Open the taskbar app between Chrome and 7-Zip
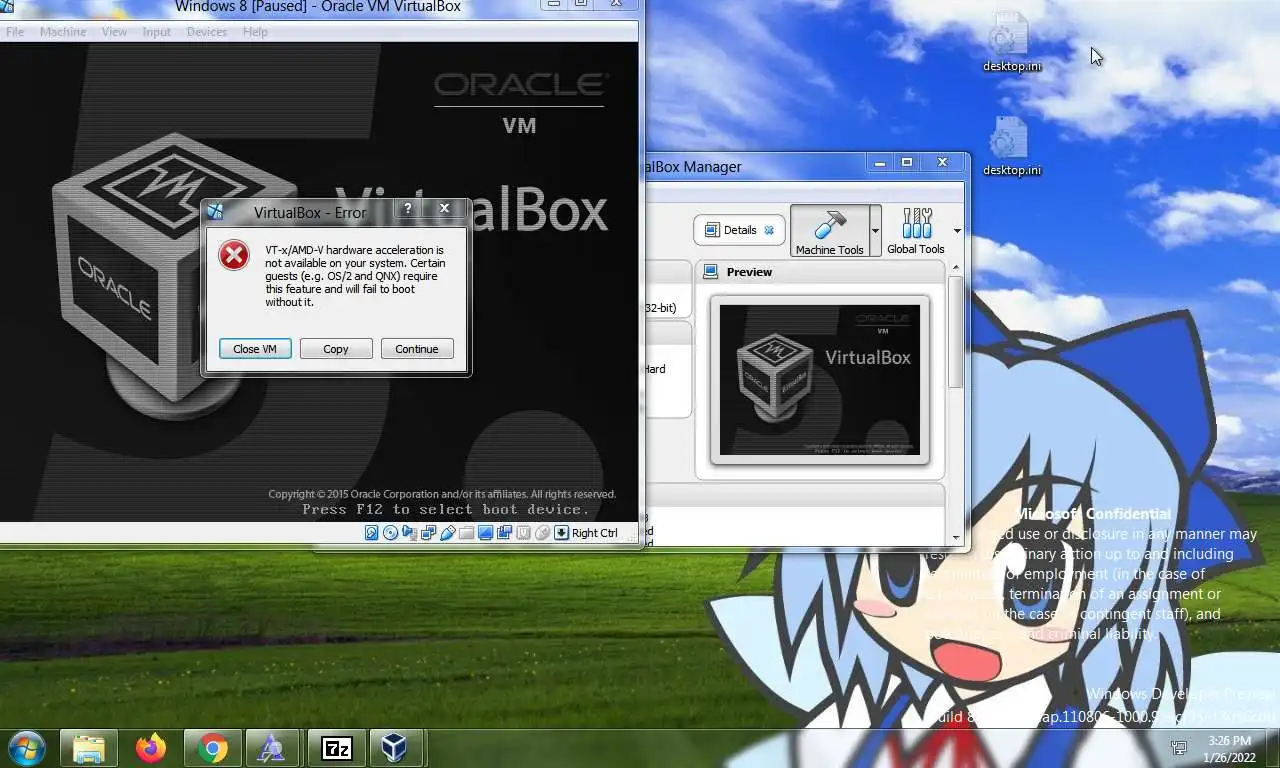 [272, 748]
